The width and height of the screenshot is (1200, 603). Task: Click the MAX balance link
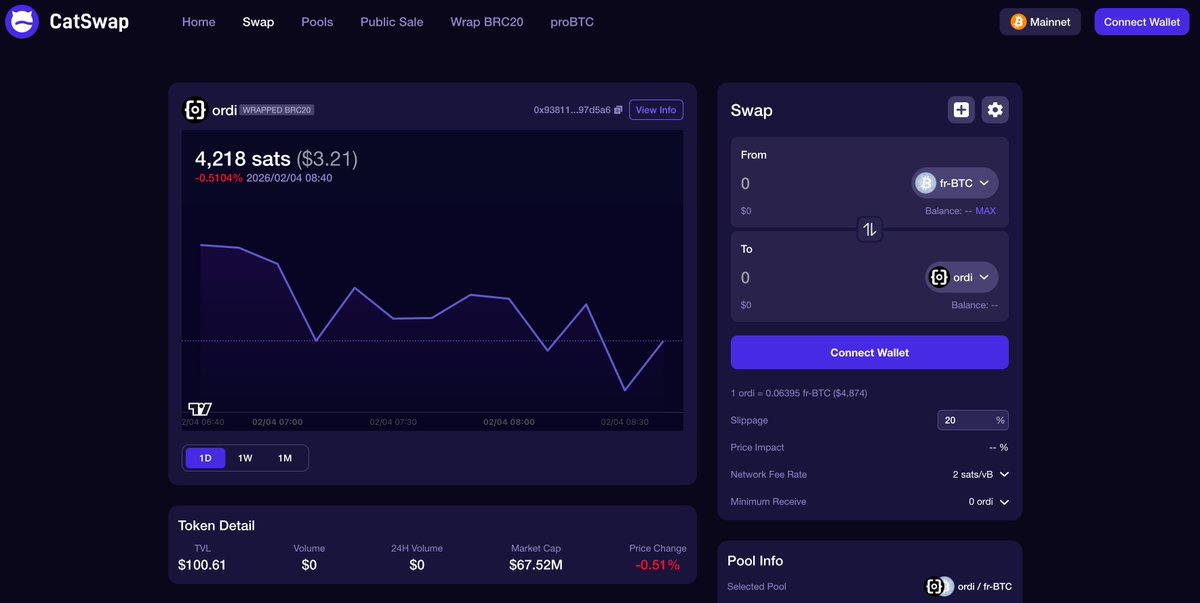[x=986, y=211]
